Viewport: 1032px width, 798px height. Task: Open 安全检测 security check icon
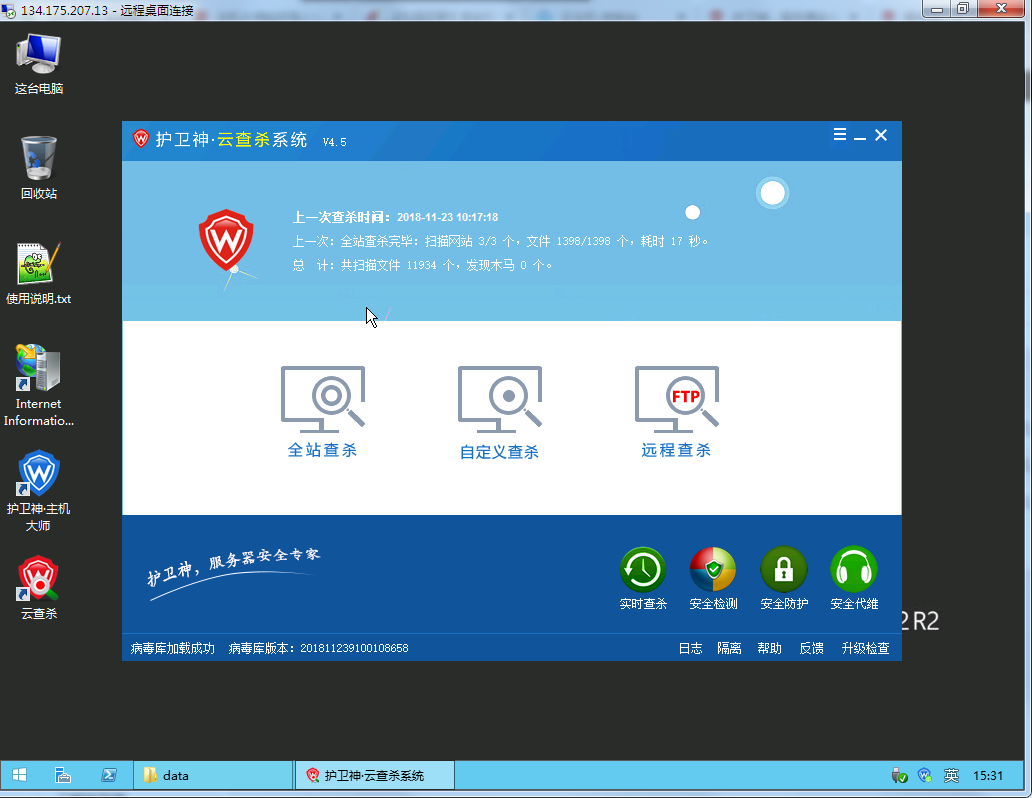pos(713,579)
